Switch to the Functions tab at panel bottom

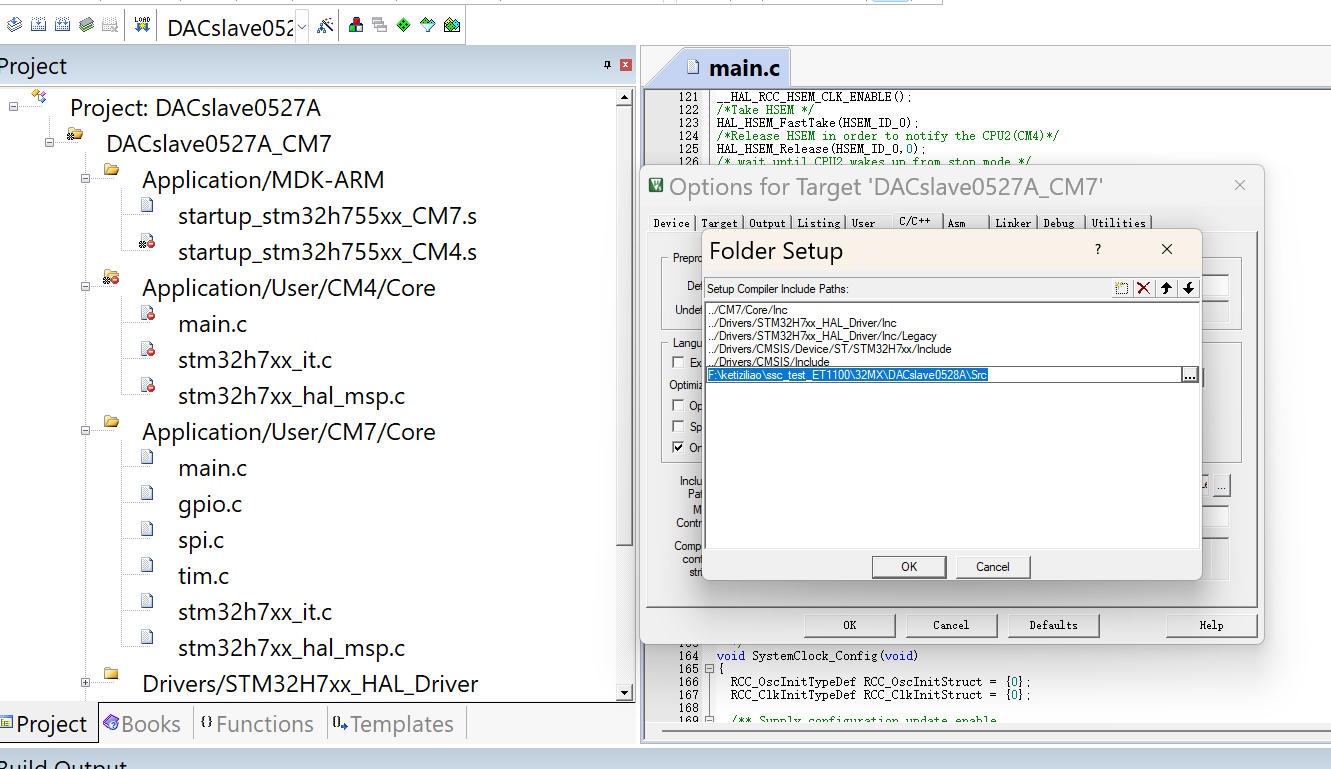tap(257, 724)
